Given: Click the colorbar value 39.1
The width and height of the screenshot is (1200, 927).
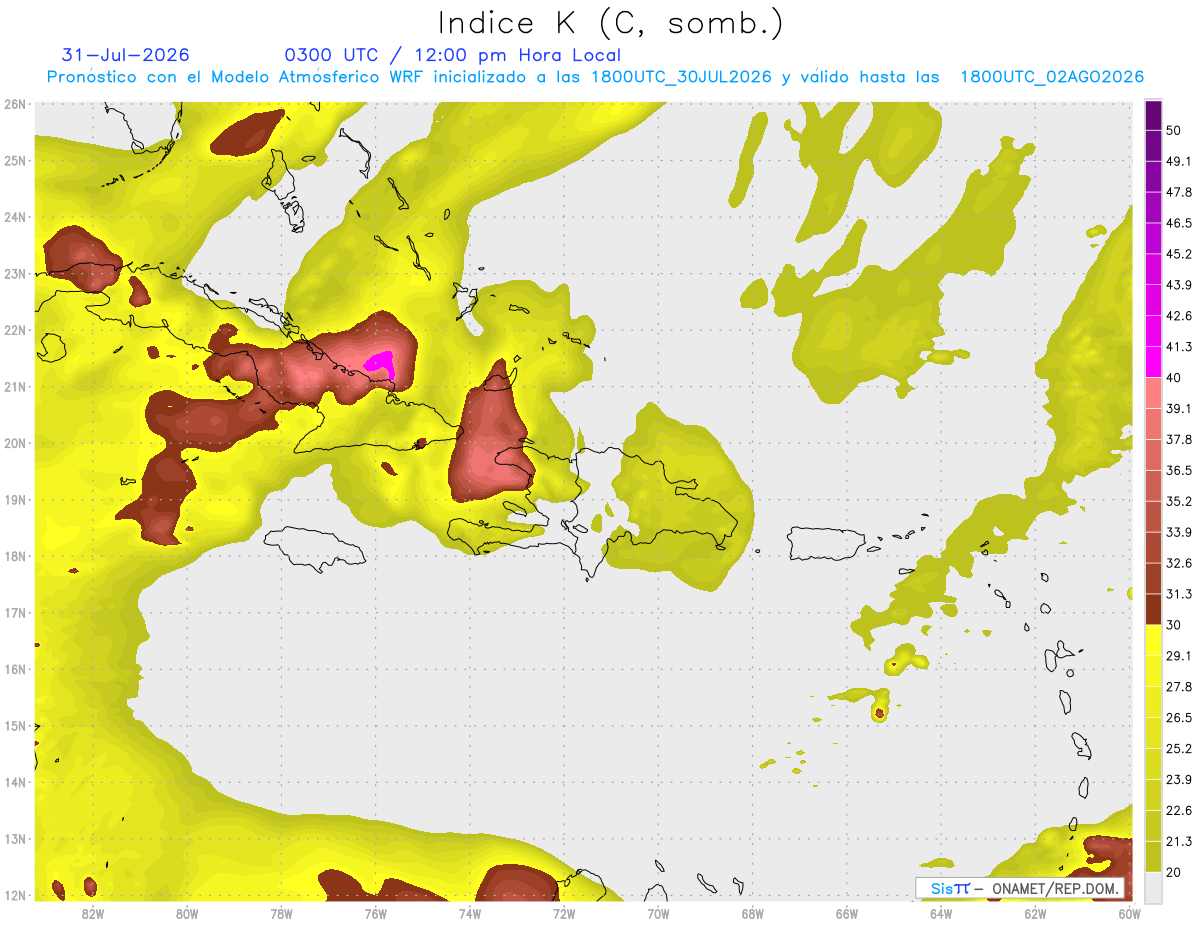Looking at the screenshot, I should [1178, 408].
